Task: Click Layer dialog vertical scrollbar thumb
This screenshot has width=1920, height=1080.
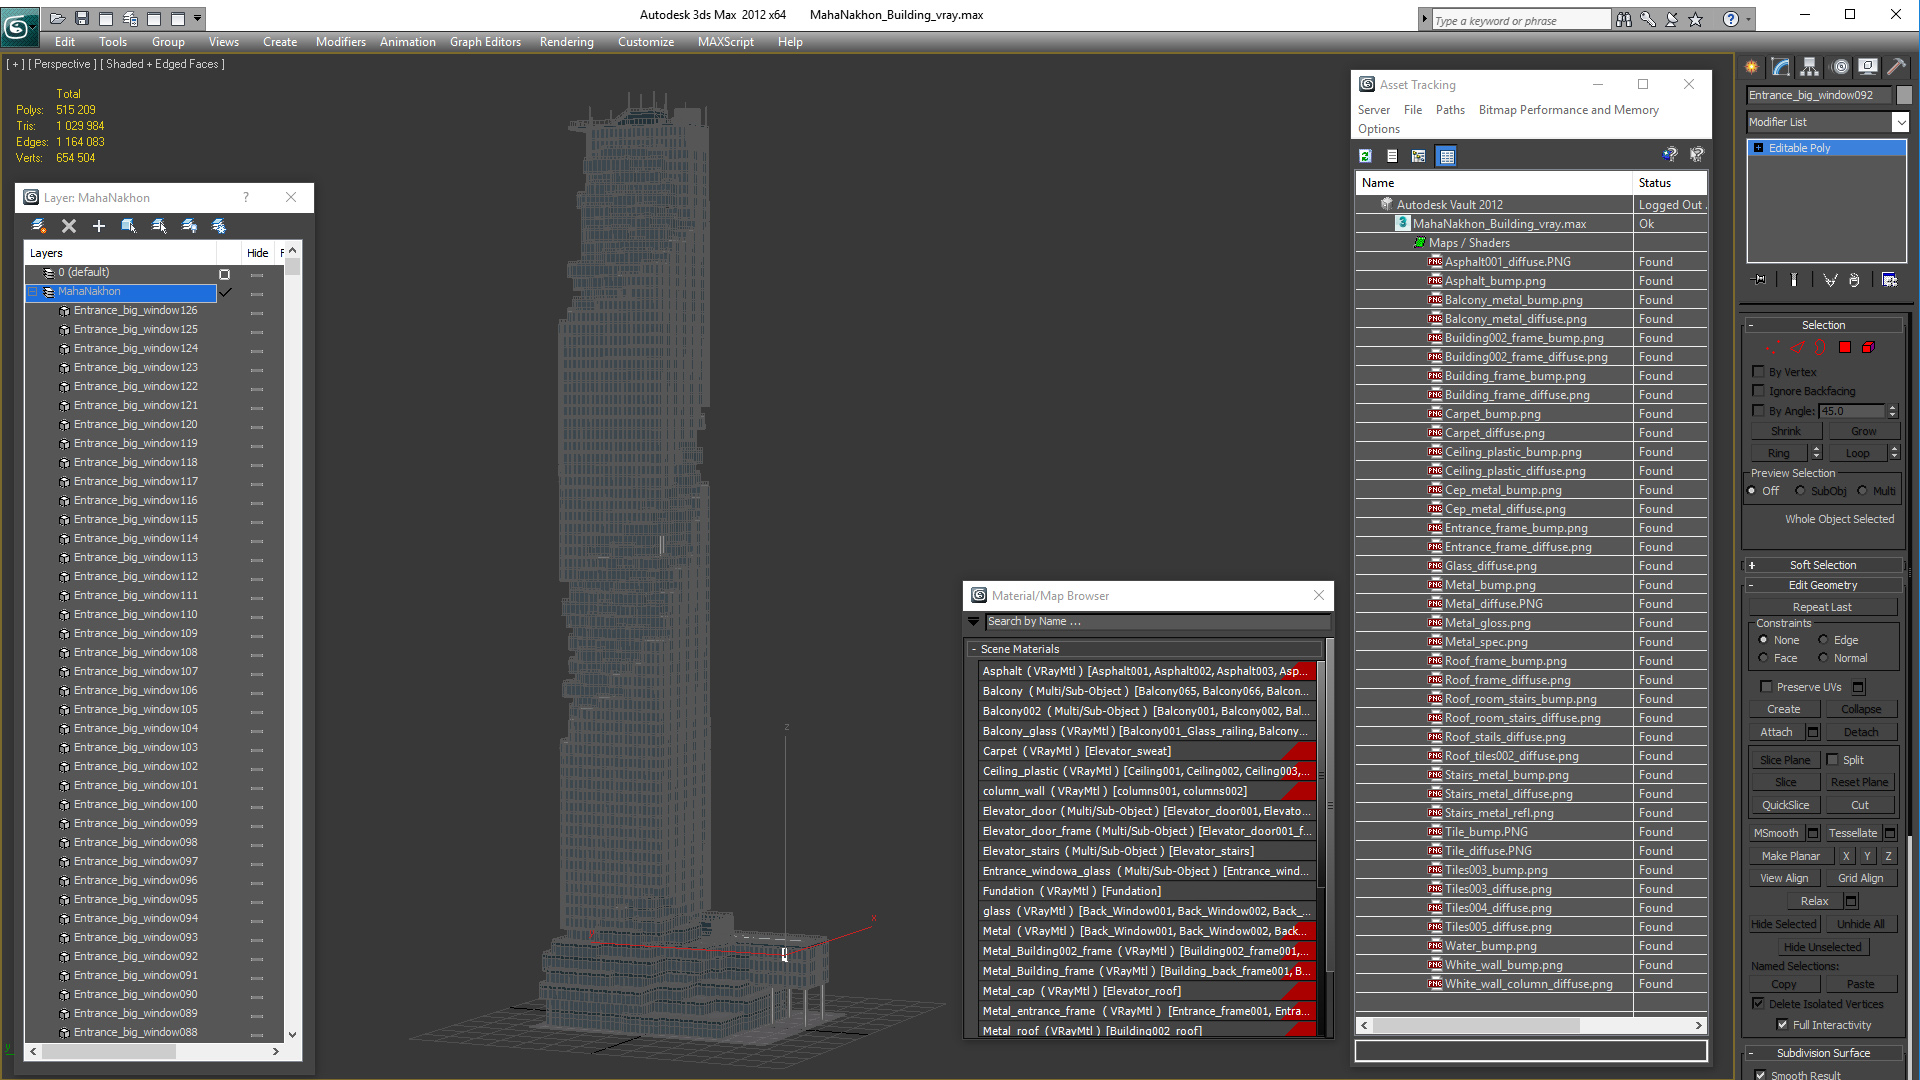Action: 292,267
